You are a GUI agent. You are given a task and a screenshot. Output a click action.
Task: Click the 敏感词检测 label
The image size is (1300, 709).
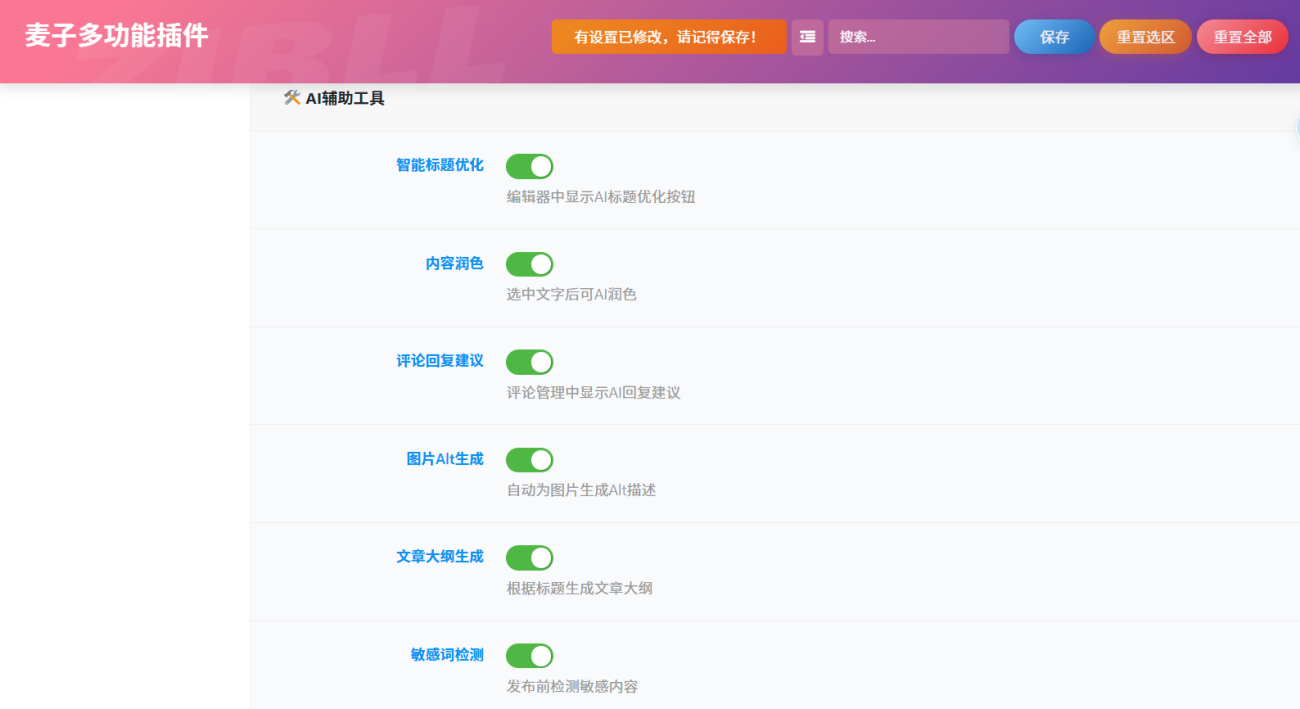[x=447, y=655]
